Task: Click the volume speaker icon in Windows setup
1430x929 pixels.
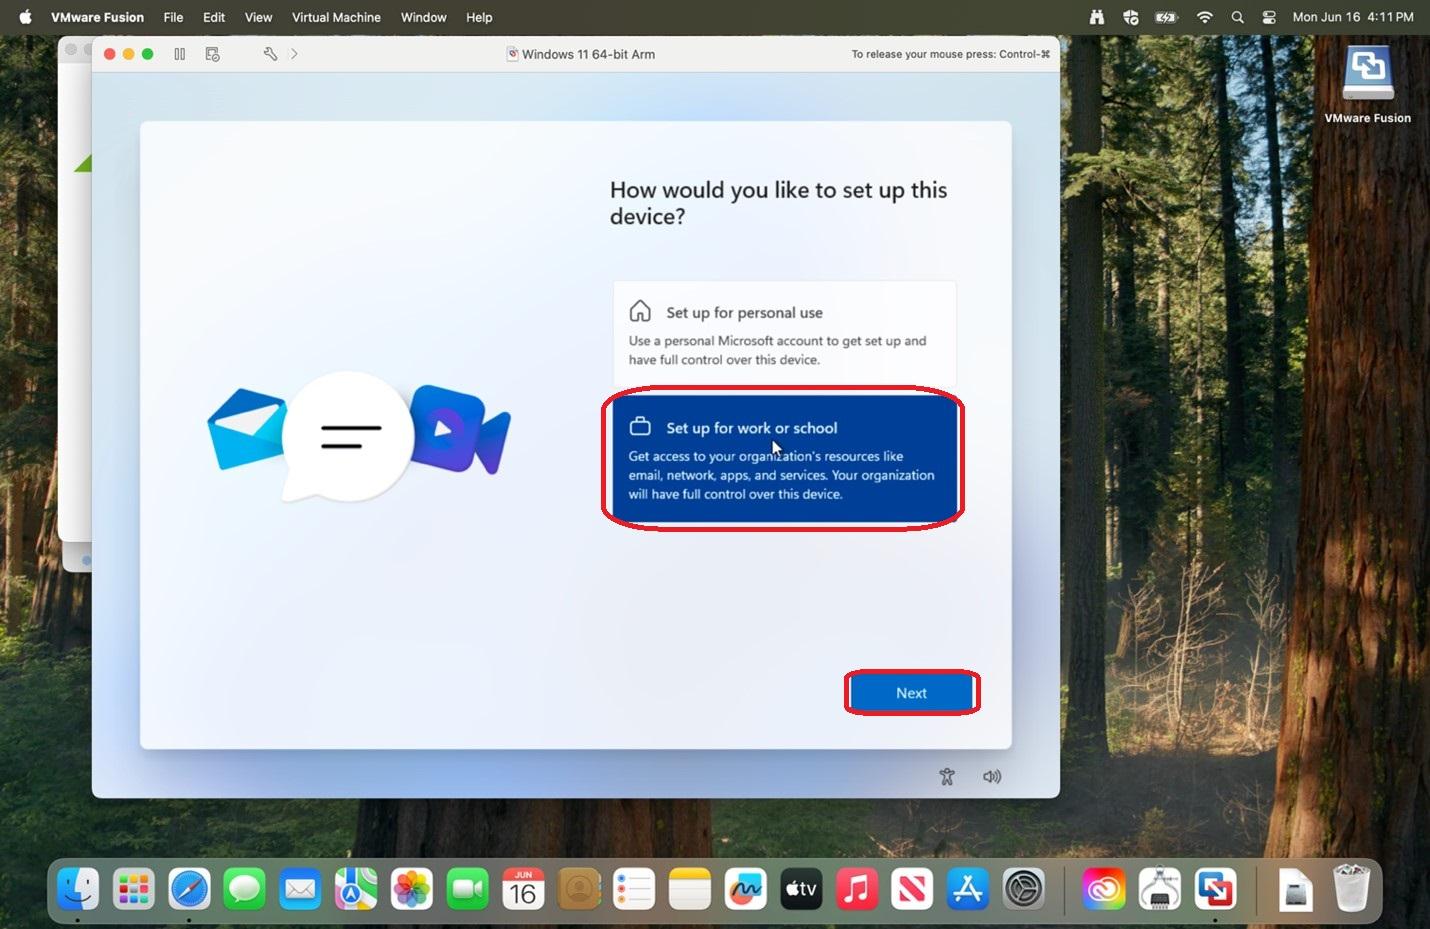Action: 992,777
